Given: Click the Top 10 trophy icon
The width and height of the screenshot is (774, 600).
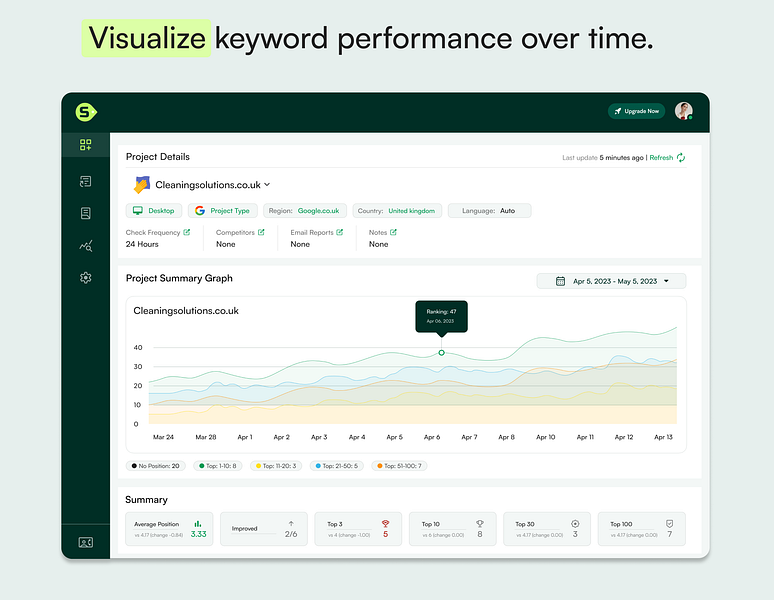Looking at the screenshot, I should click(x=480, y=524).
